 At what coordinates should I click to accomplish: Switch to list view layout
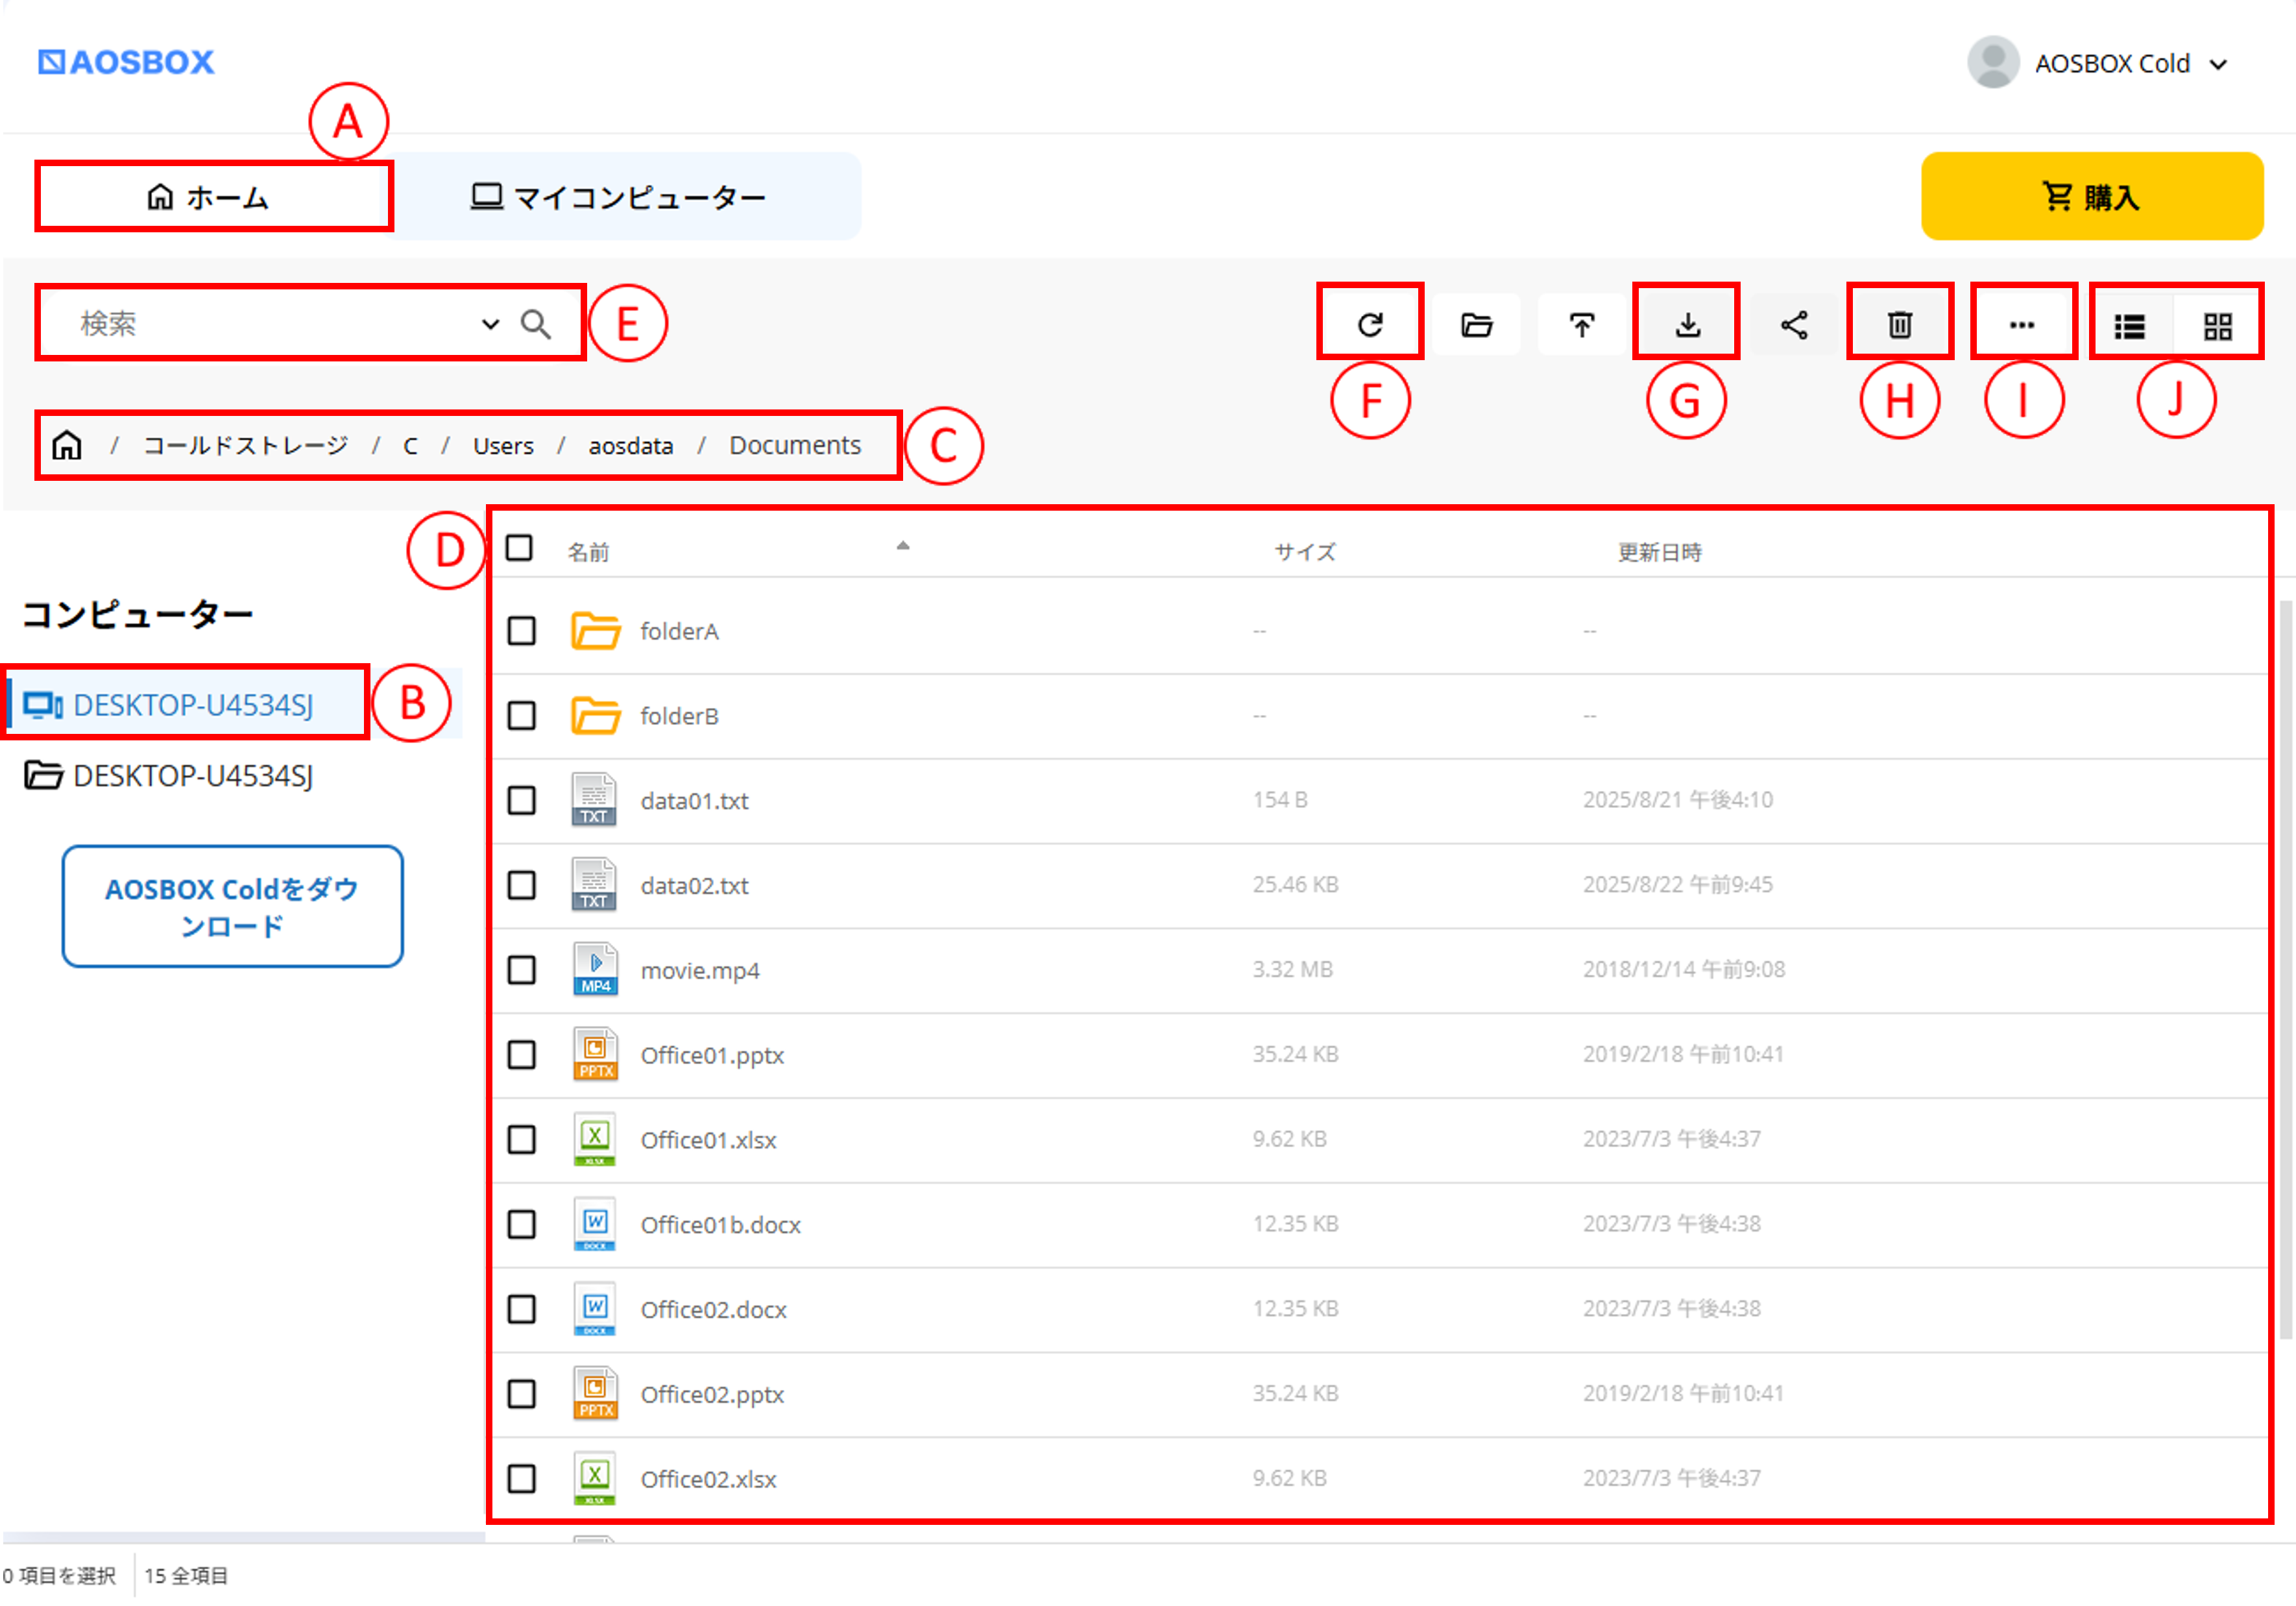(x=2130, y=326)
